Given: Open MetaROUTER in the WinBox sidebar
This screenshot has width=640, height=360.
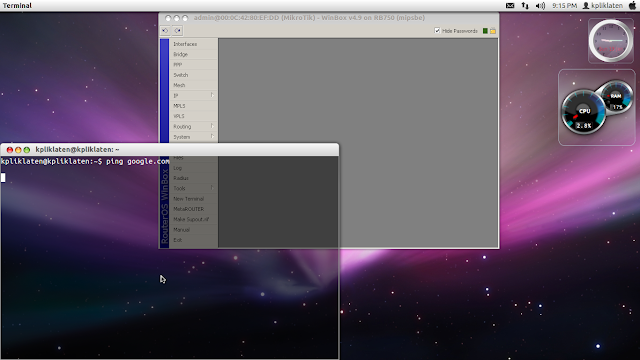Looking at the screenshot, I should click(193, 209).
